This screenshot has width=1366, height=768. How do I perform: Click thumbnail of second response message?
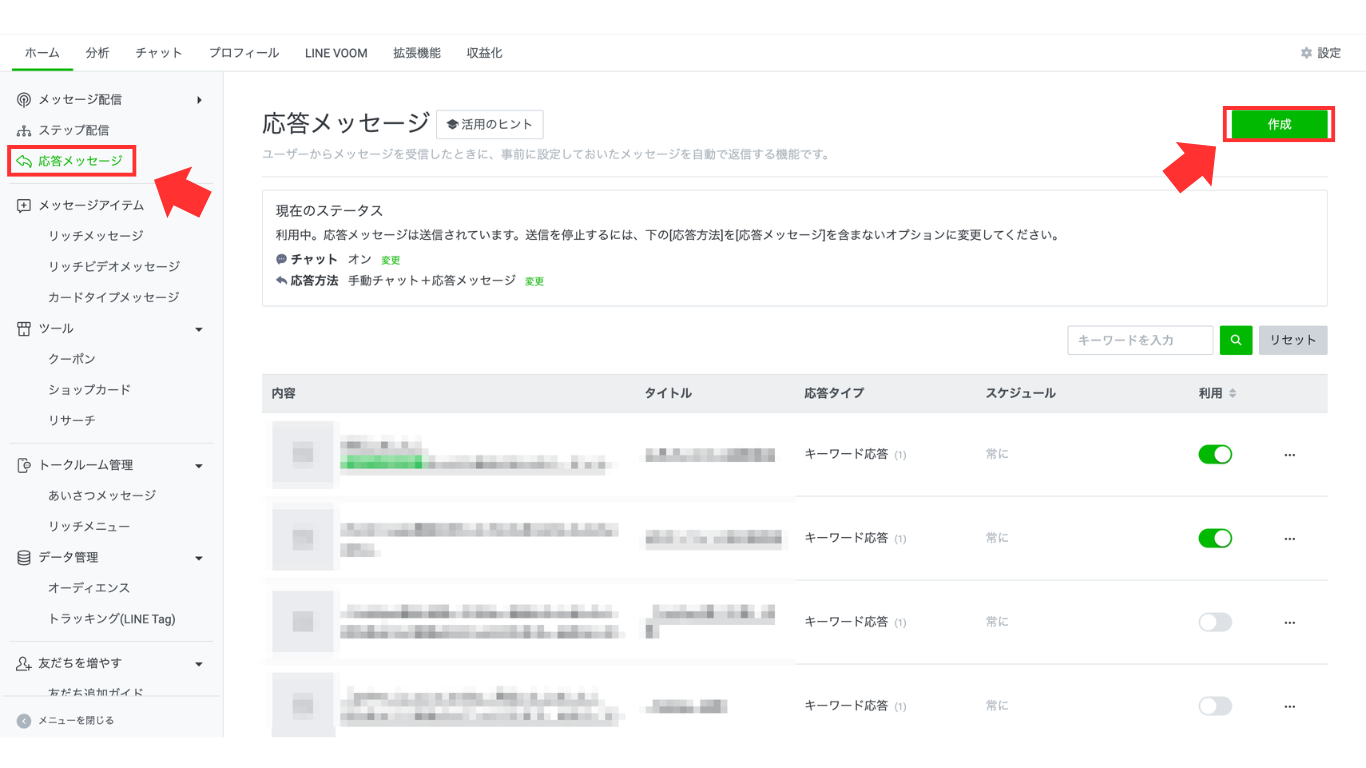tap(303, 539)
